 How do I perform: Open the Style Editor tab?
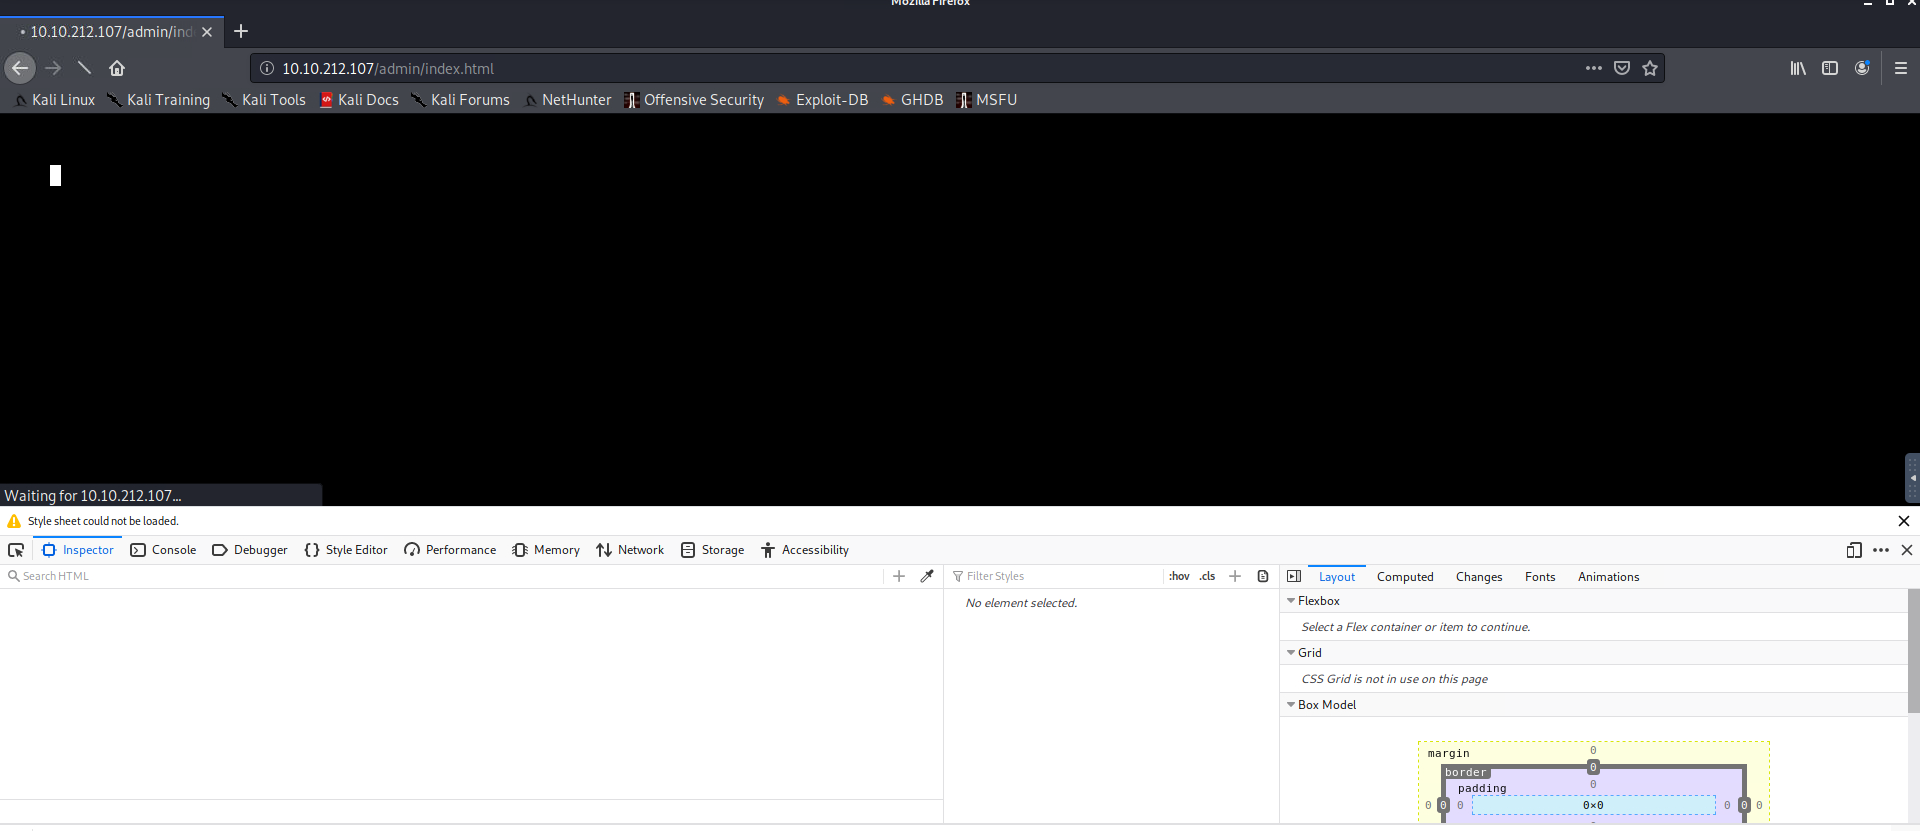(x=346, y=550)
